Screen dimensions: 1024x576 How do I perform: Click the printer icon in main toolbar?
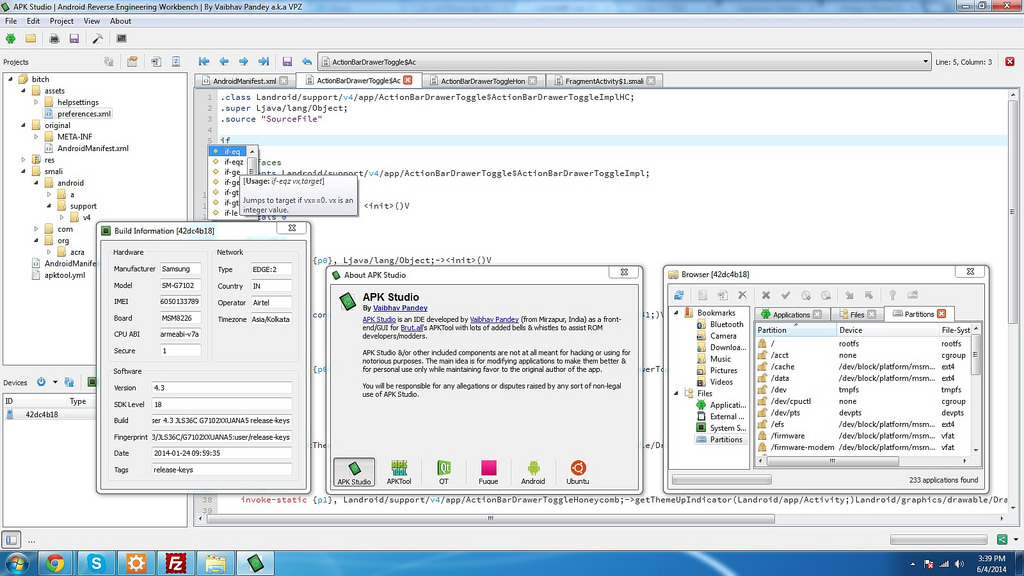(x=54, y=39)
